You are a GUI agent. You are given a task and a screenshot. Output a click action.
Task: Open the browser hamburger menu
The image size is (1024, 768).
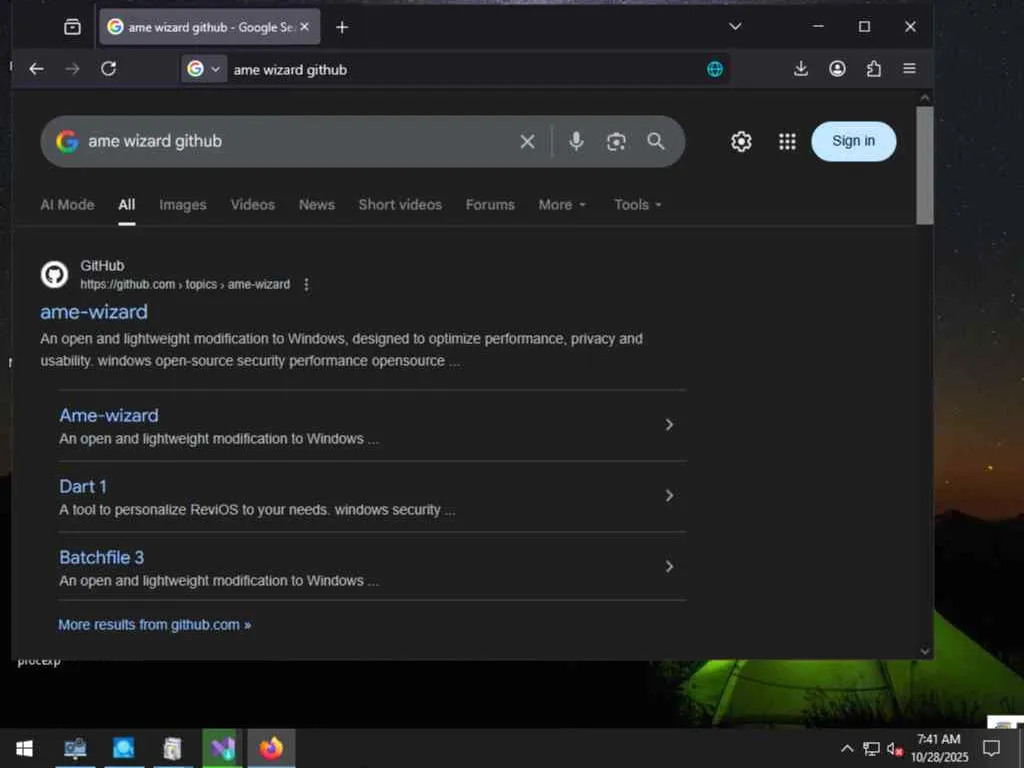point(909,69)
